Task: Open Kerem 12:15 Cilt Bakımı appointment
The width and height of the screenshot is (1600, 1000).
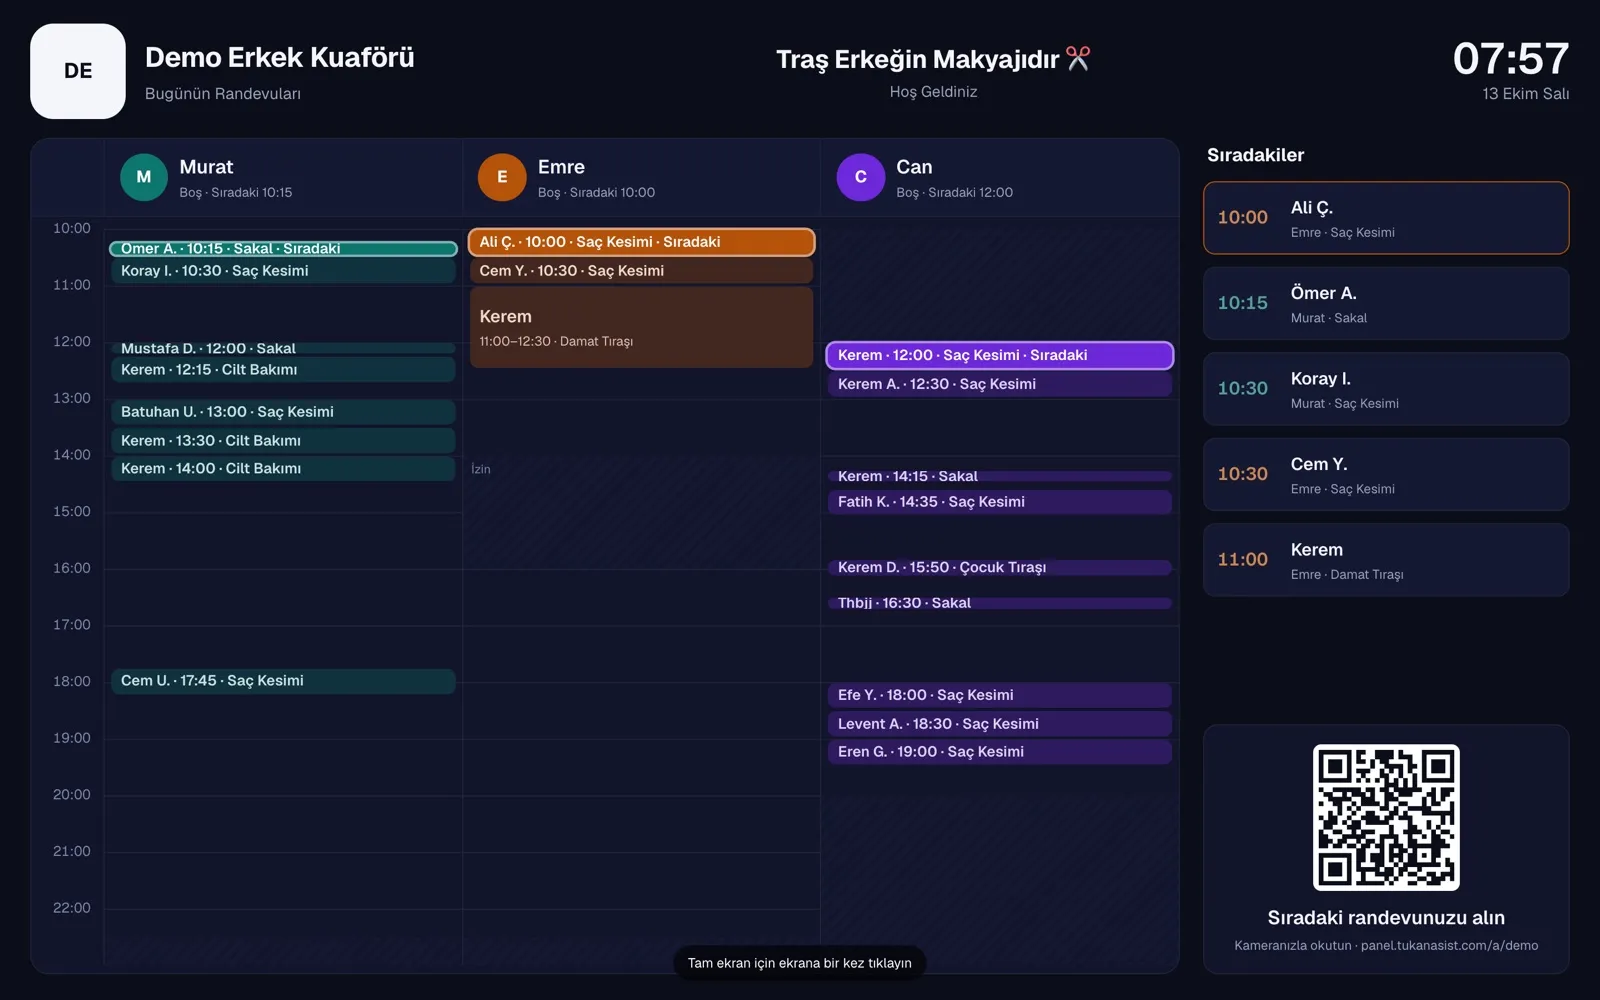Action: click(x=283, y=370)
